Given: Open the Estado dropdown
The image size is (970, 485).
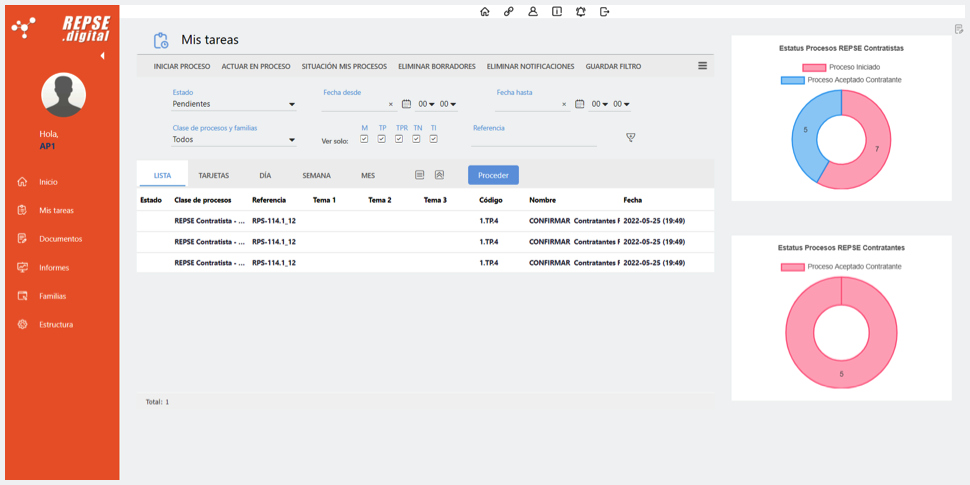Looking at the screenshot, I should coord(234,104).
